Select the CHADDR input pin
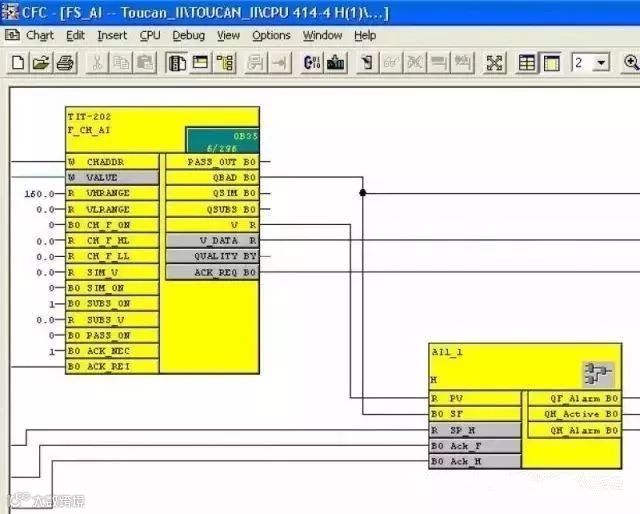640x514 pixels. point(112,162)
